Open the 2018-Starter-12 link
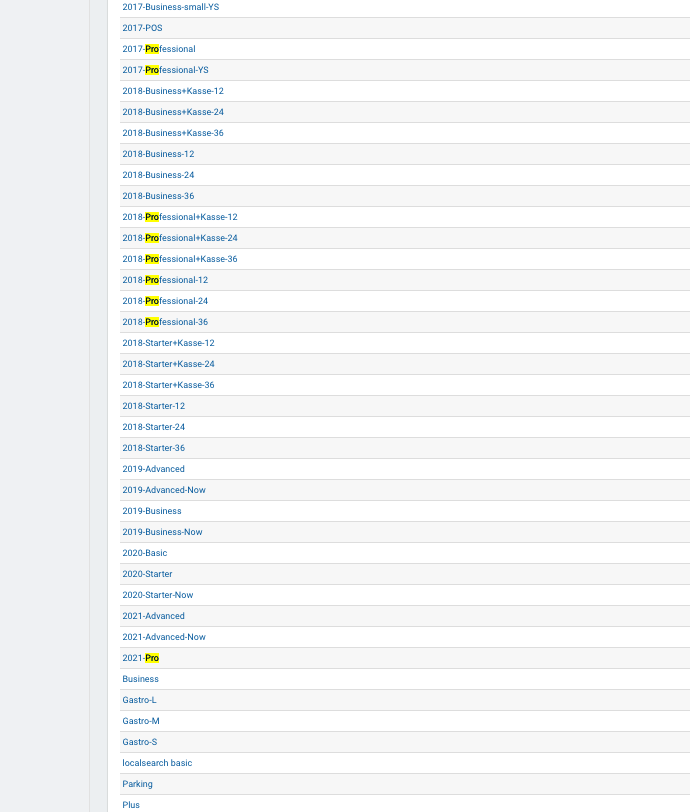The image size is (690, 812). [x=154, y=406]
